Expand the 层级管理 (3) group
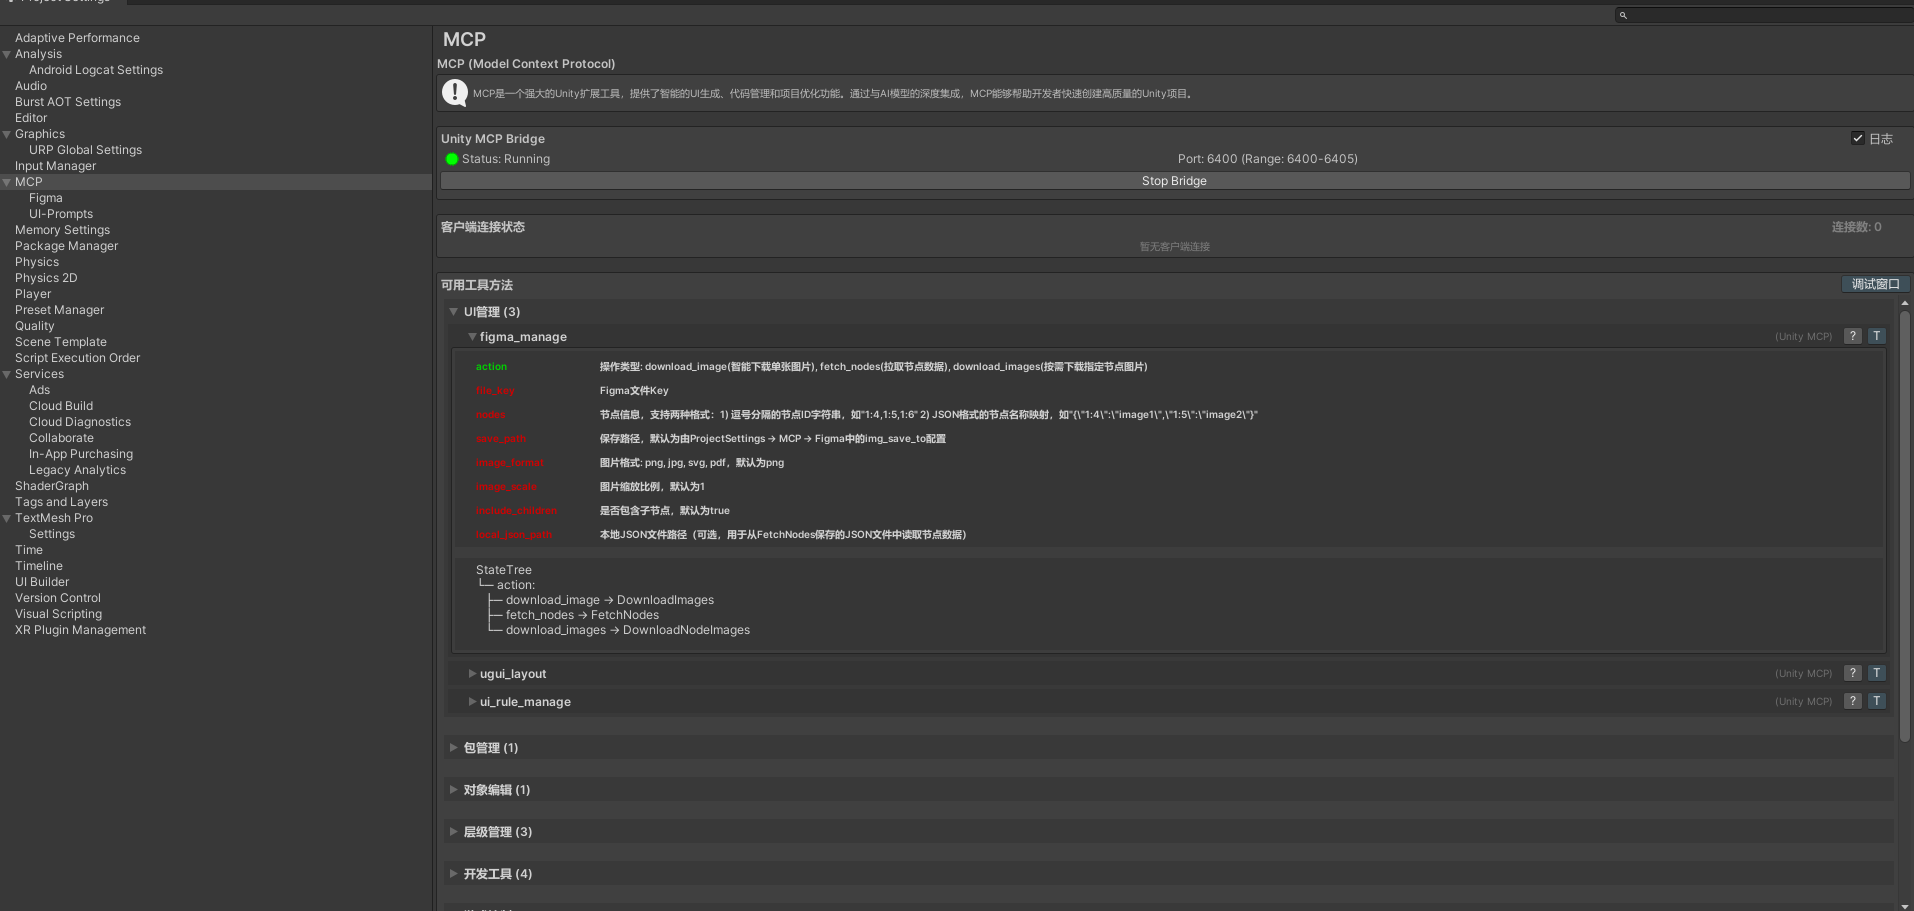 tap(453, 832)
